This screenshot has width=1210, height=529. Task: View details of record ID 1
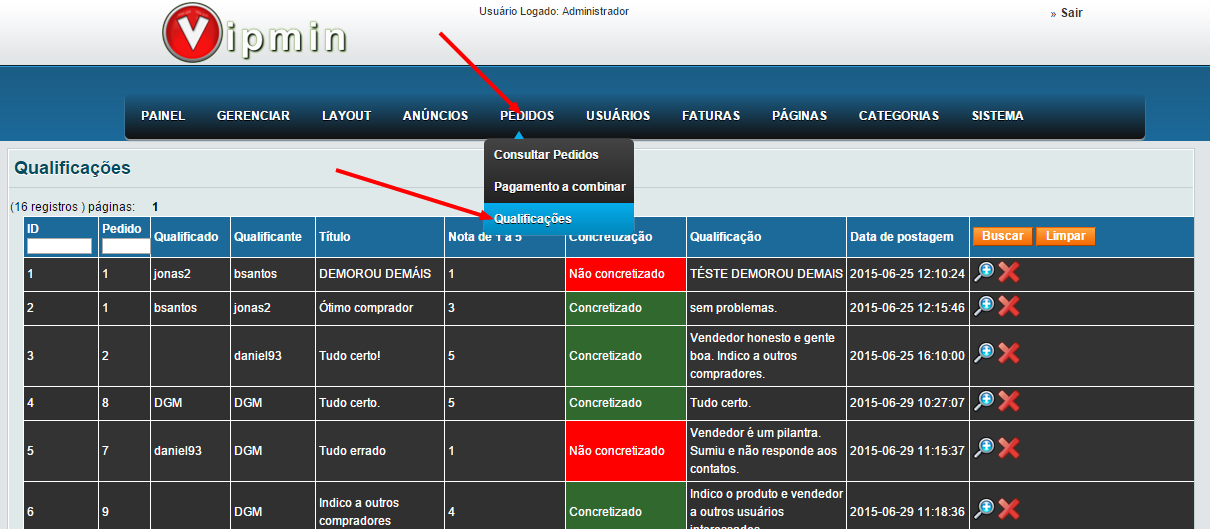tap(984, 273)
